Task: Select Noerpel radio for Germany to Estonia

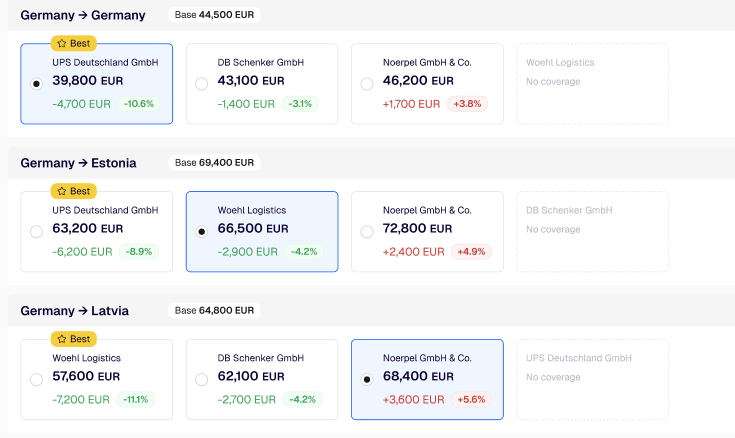Action: (x=367, y=232)
